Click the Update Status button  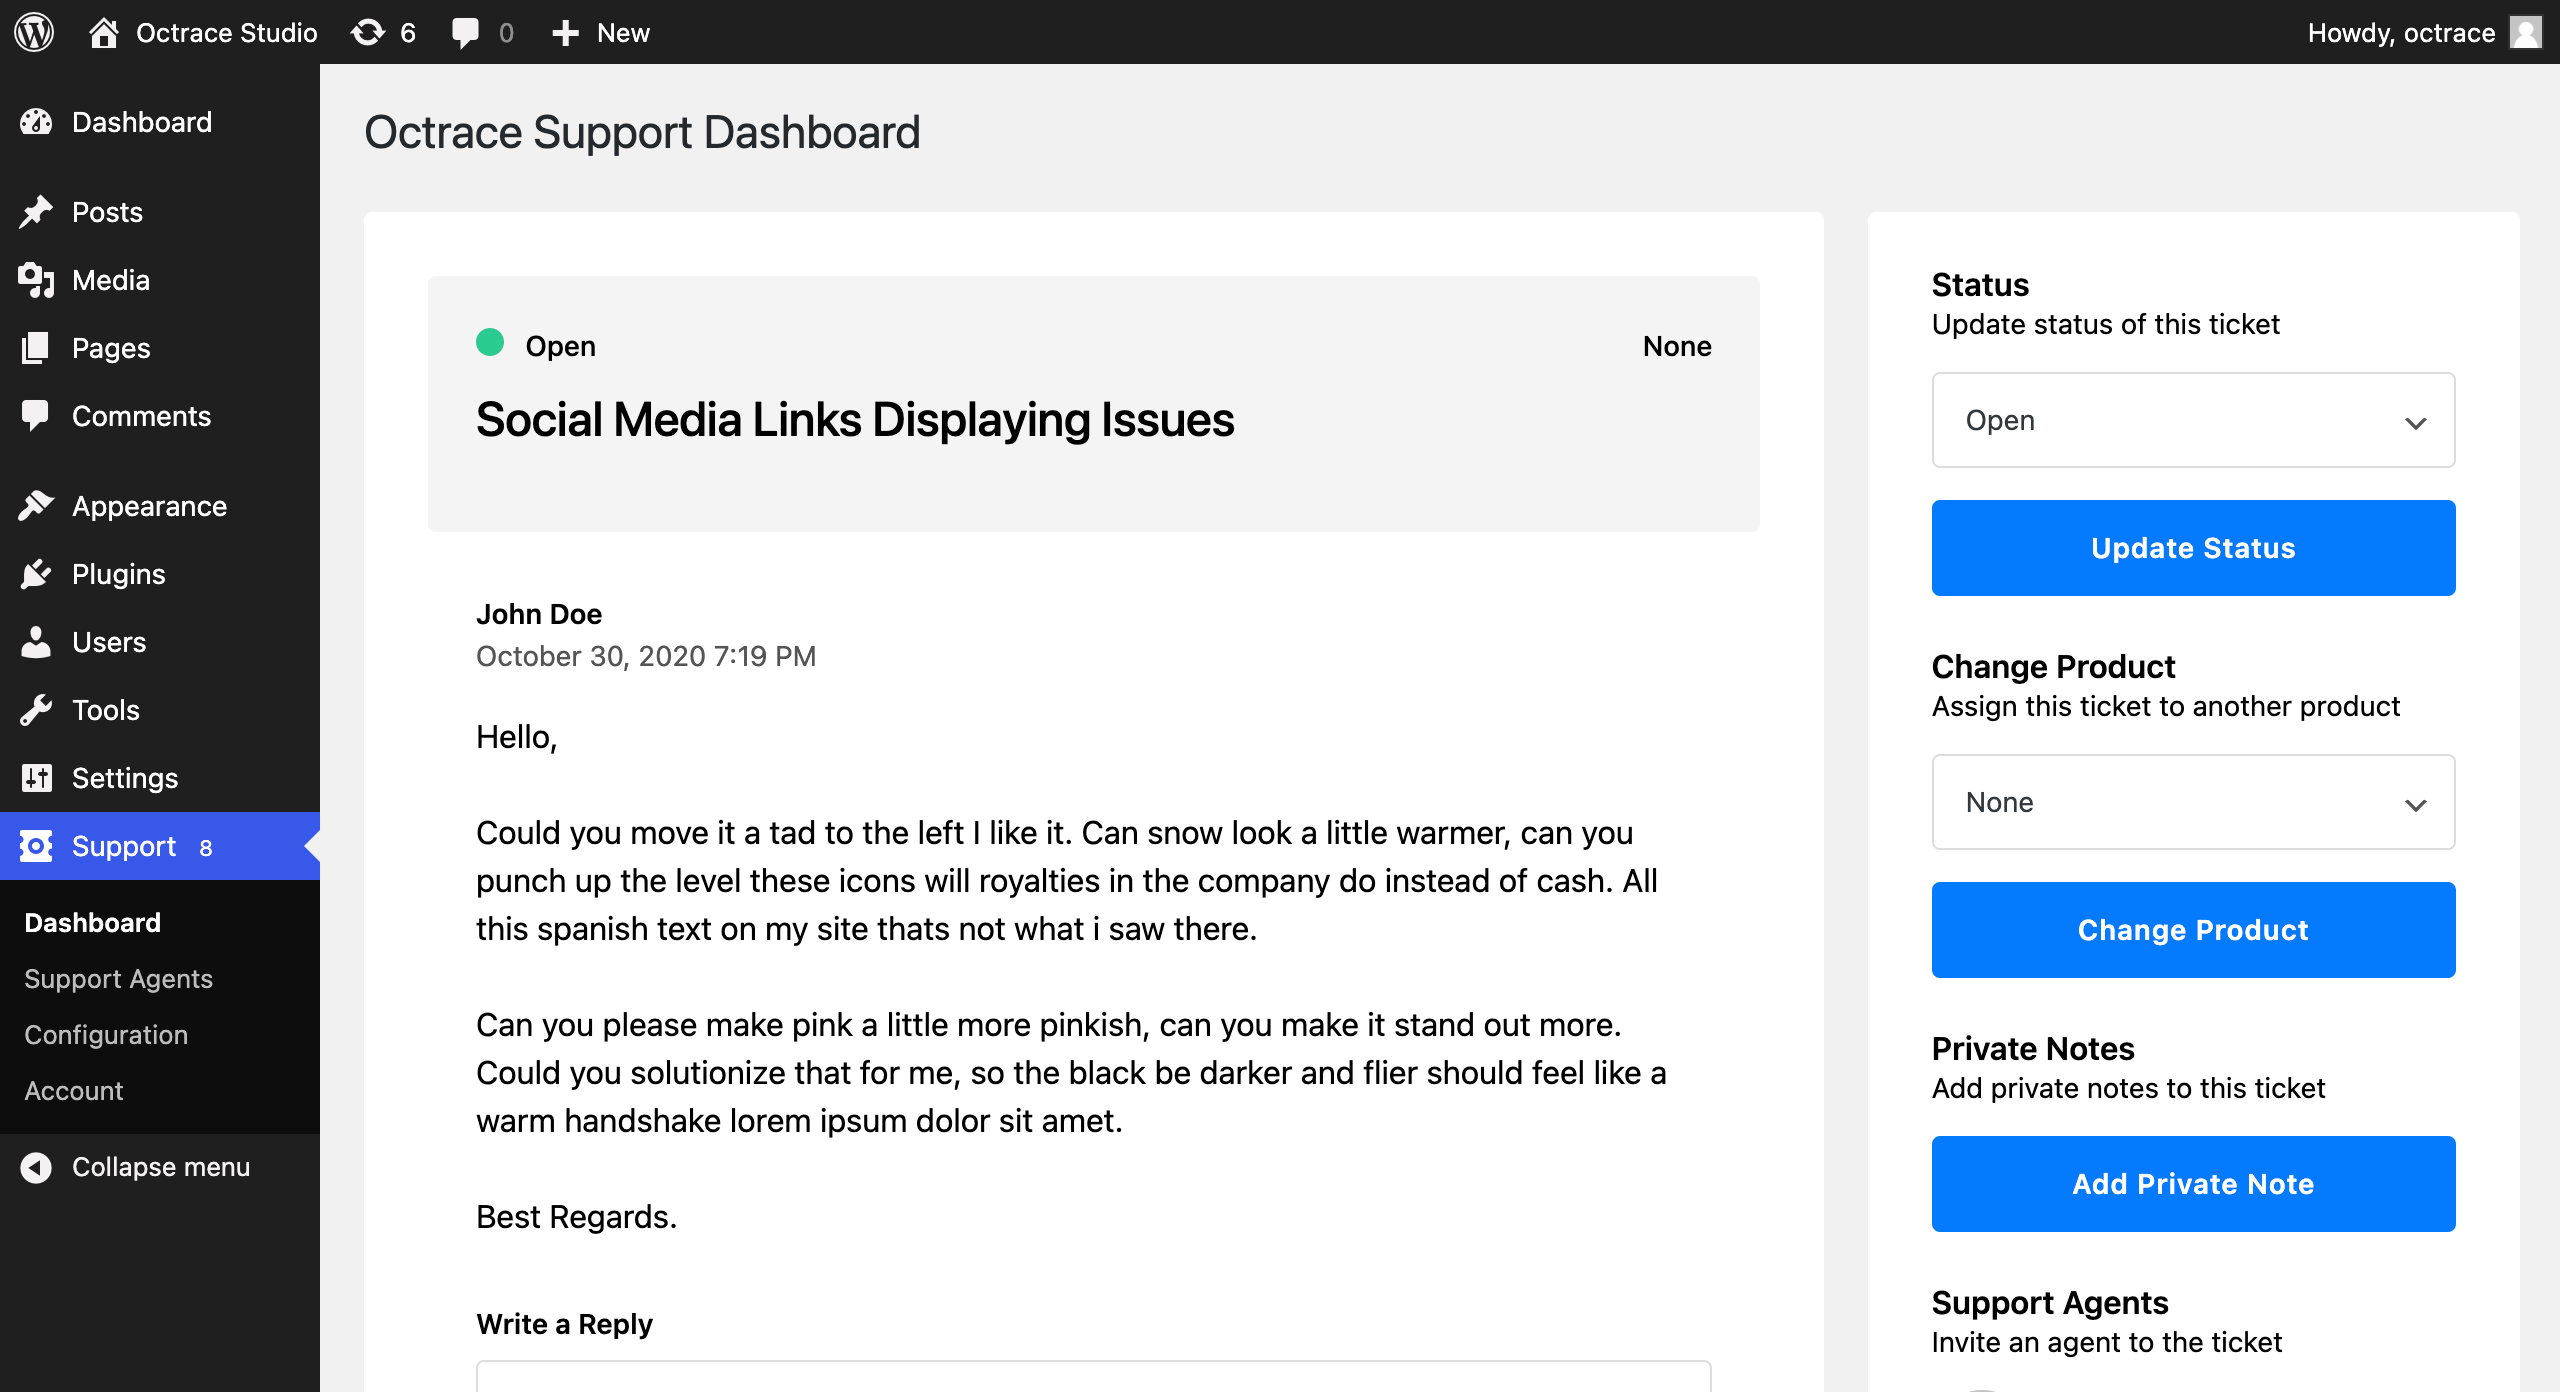(x=2193, y=548)
